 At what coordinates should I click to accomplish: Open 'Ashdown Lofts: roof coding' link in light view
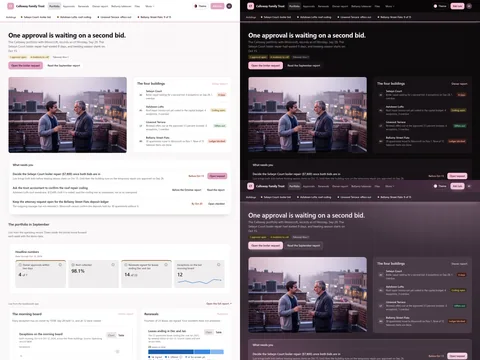(x=74, y=17)
